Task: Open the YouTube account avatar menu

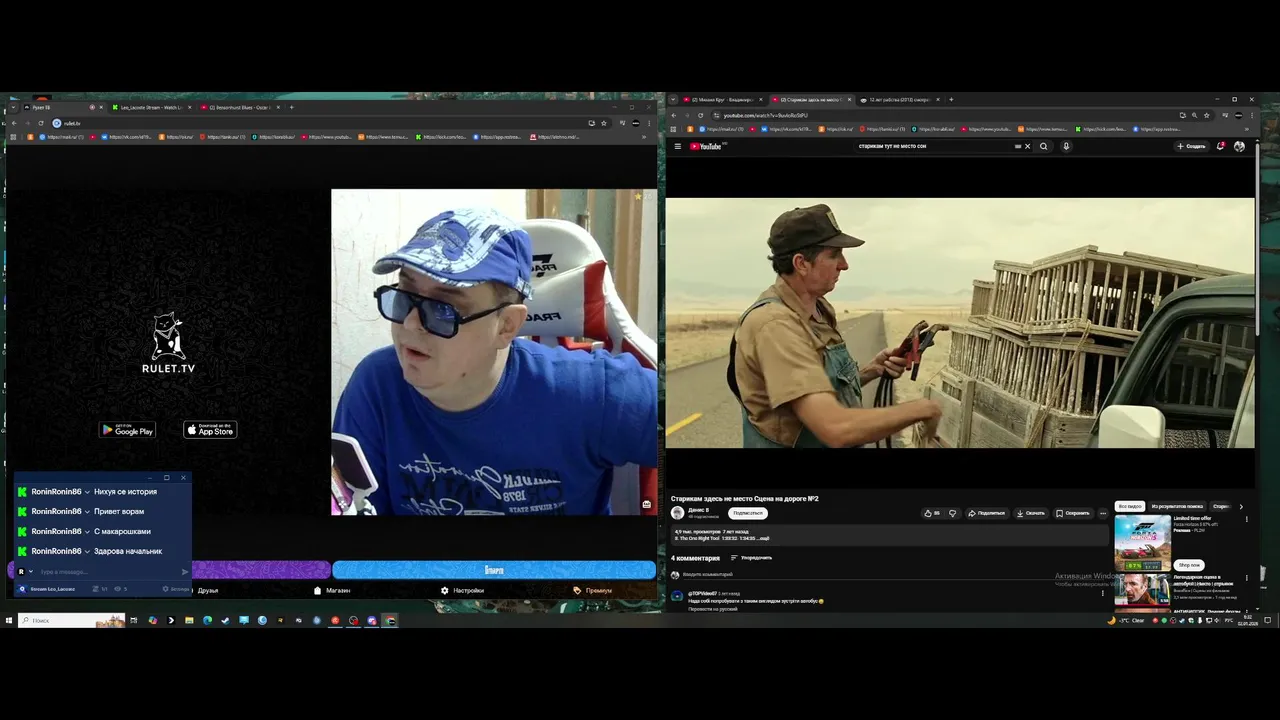Action: [1240, 146]
